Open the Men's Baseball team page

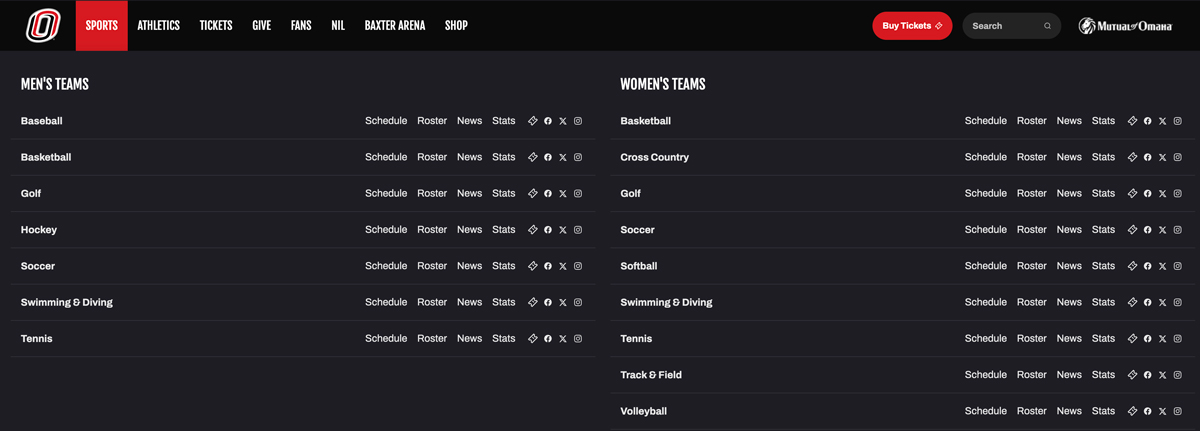[x=42, y=121]
